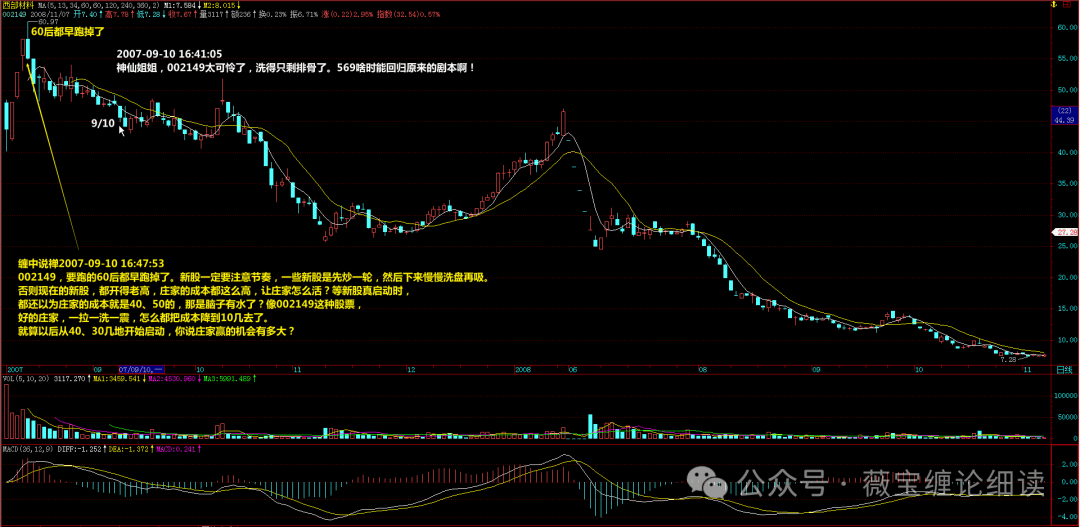Click the change value 涨(0.22)2.95%
This screenshot has height=527, width=1080.
coord(347,14)
